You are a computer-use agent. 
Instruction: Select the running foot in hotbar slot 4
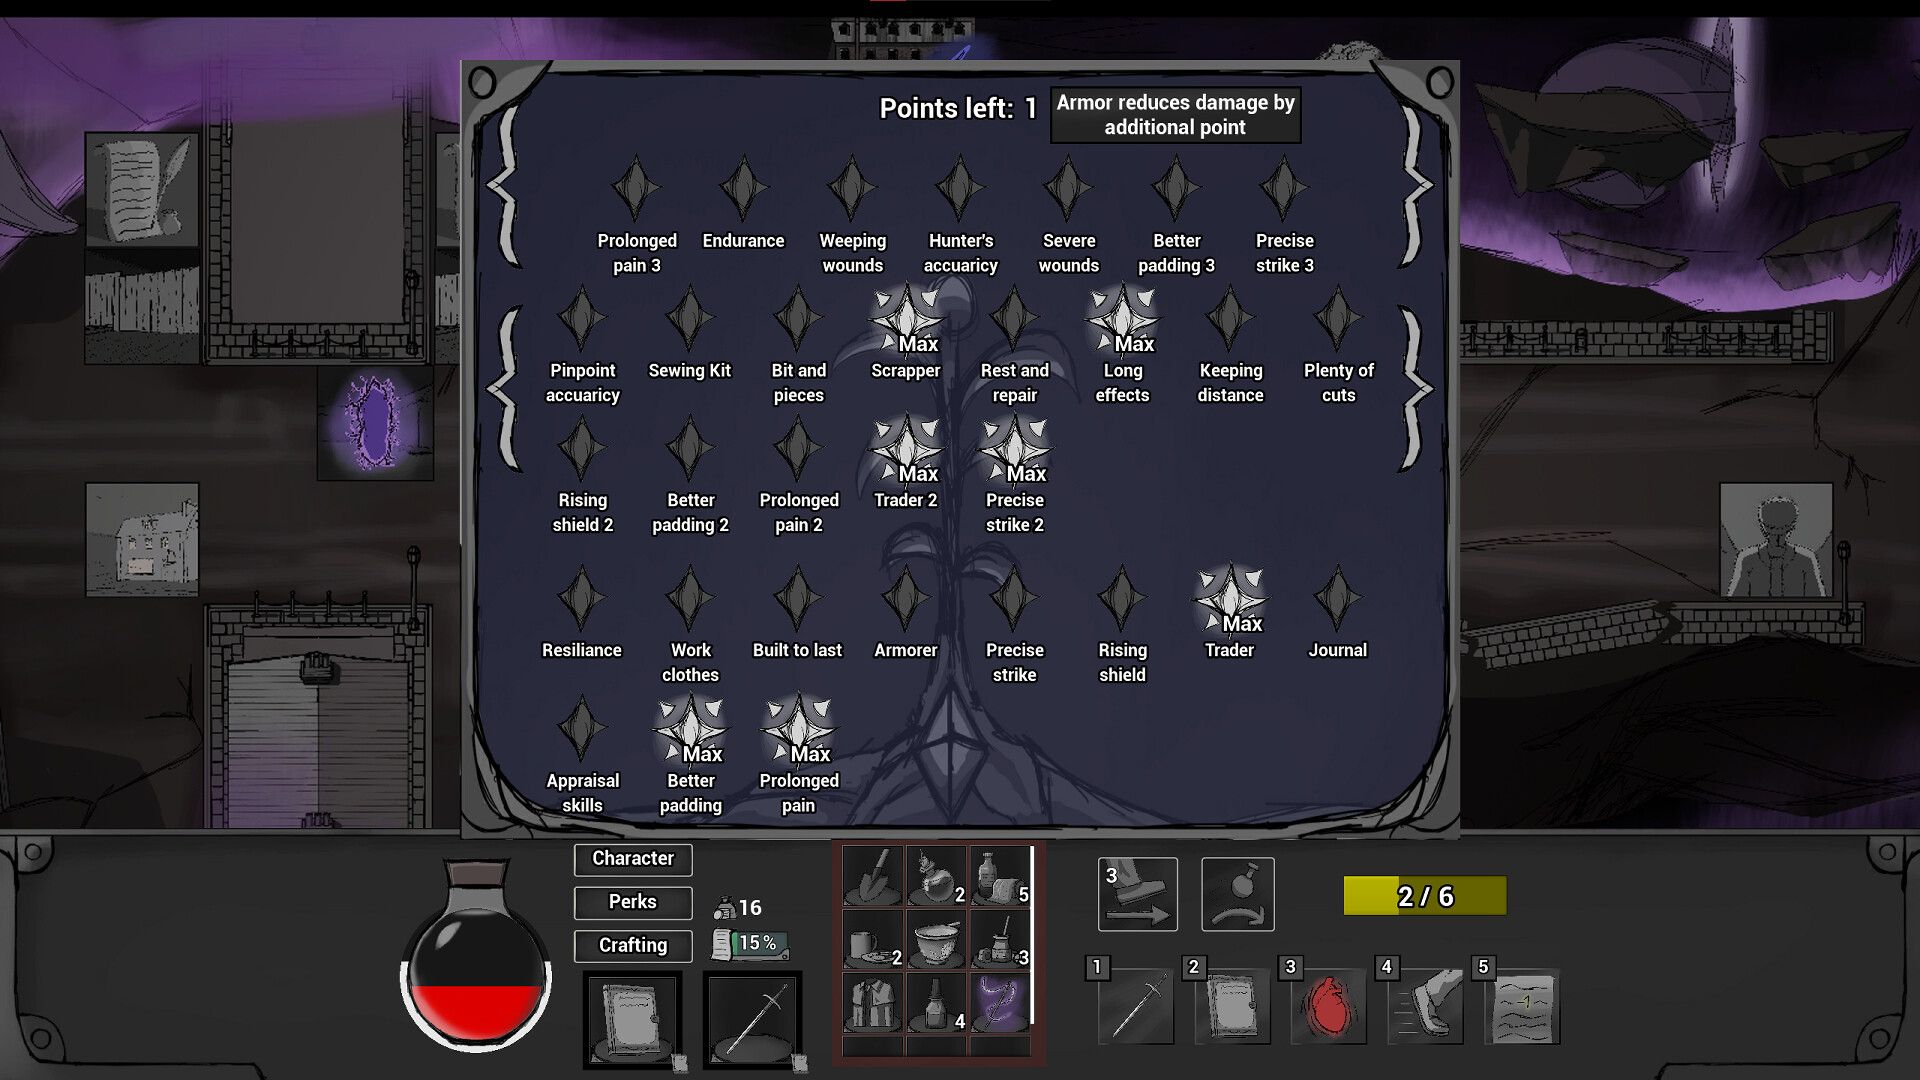pos(1425,1006)
